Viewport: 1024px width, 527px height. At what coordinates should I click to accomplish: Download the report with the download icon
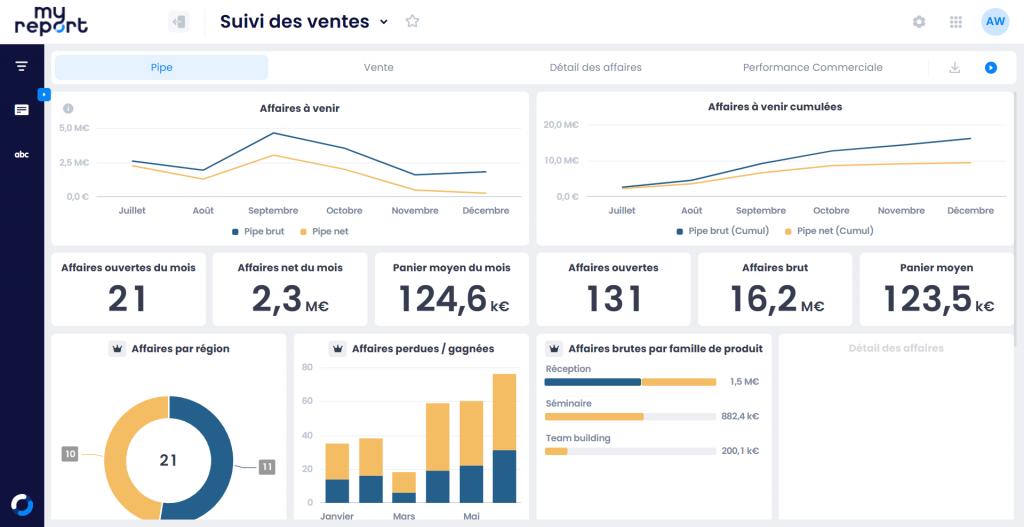pyautogui.click(x=954, y=68)
